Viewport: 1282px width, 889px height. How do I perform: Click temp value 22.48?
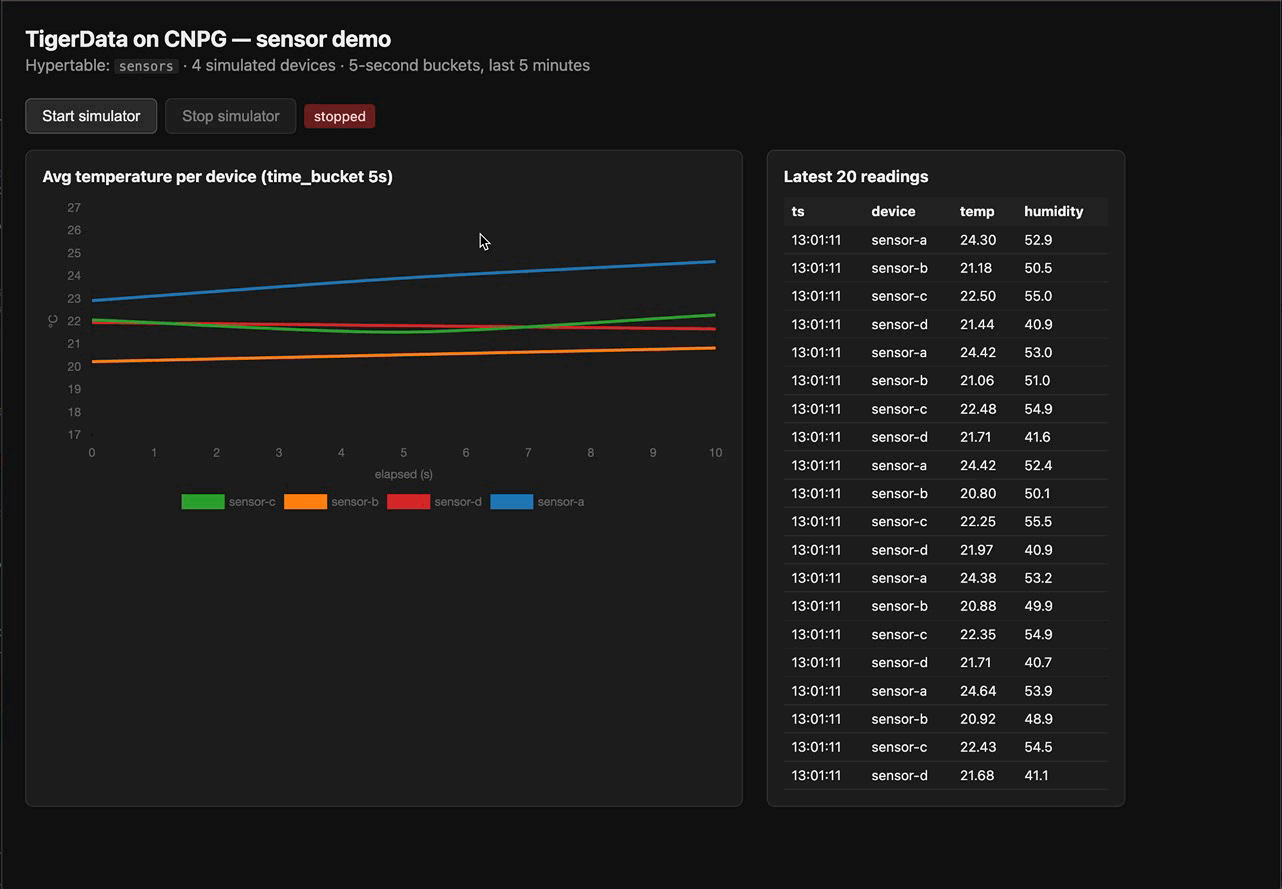pyautogui.click(x=977, y=409)
